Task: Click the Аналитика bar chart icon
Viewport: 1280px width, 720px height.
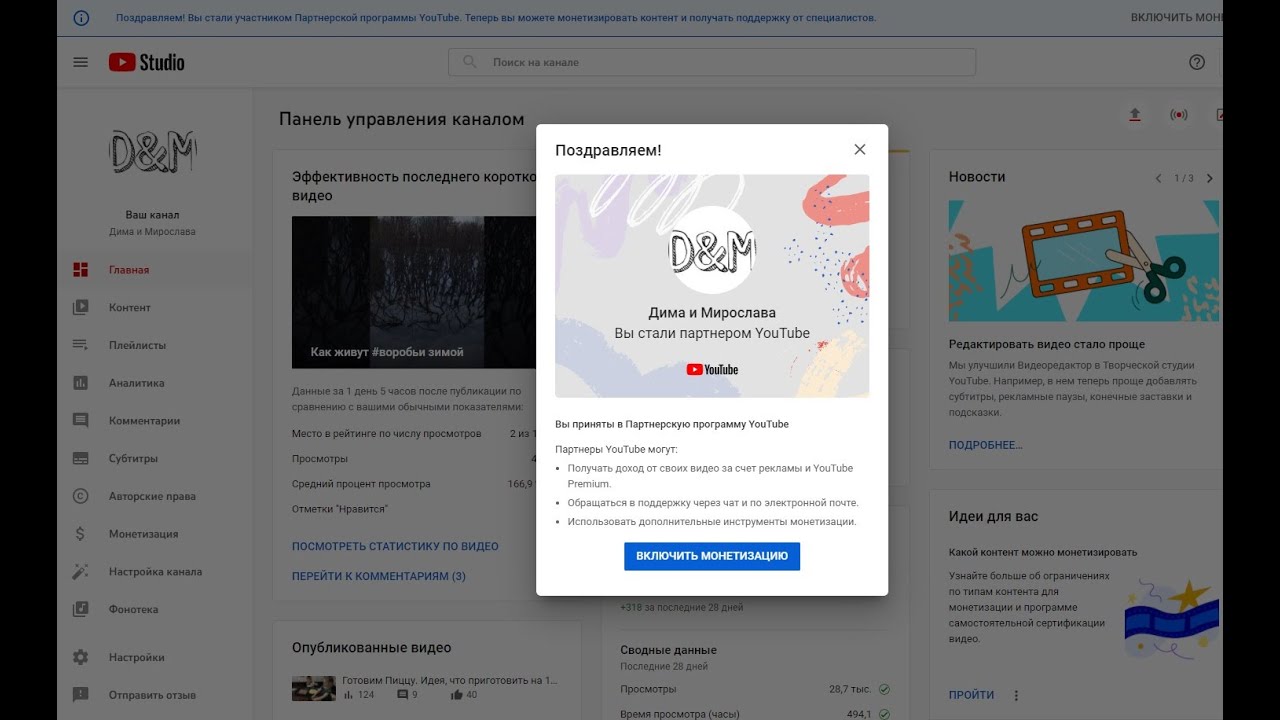Action: tap(81, 383)
